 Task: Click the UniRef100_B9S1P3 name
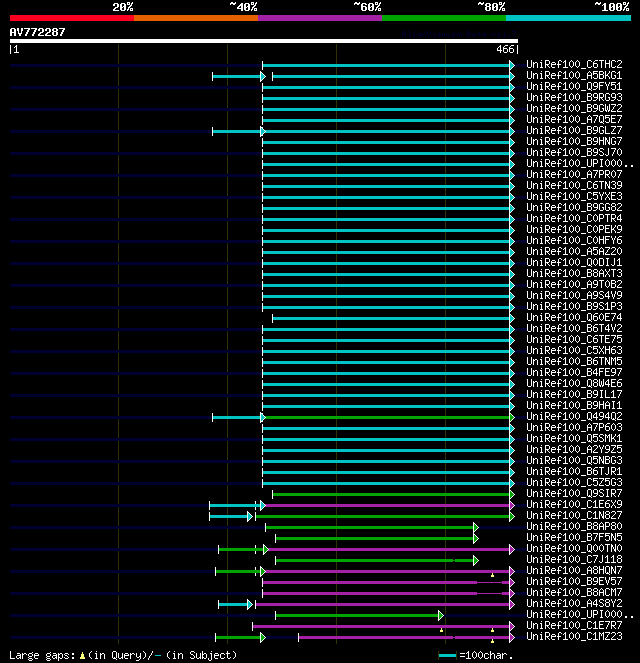[574, 306]
